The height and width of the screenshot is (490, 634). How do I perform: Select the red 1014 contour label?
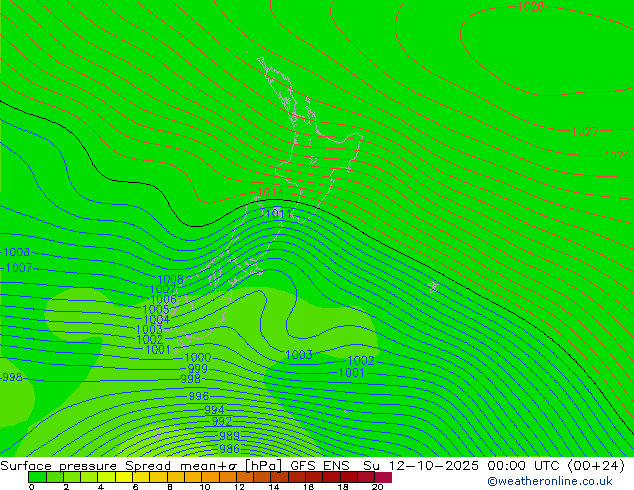(x=271, y=192)
